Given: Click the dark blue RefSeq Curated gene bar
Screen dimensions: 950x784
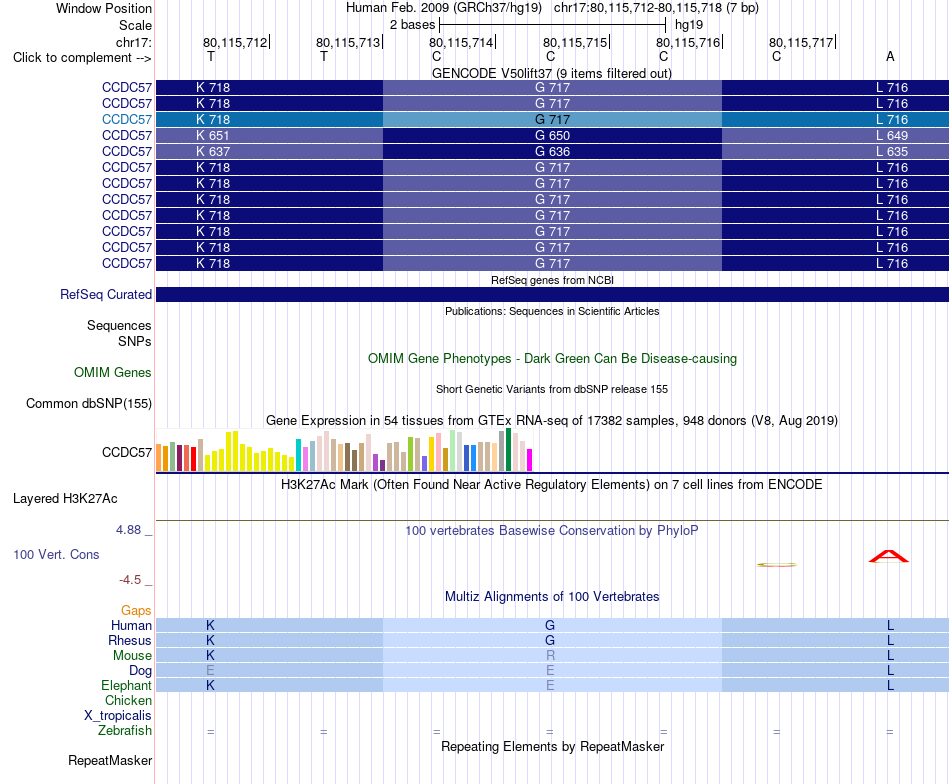Looking at the screenshot, I should point(553,294).
